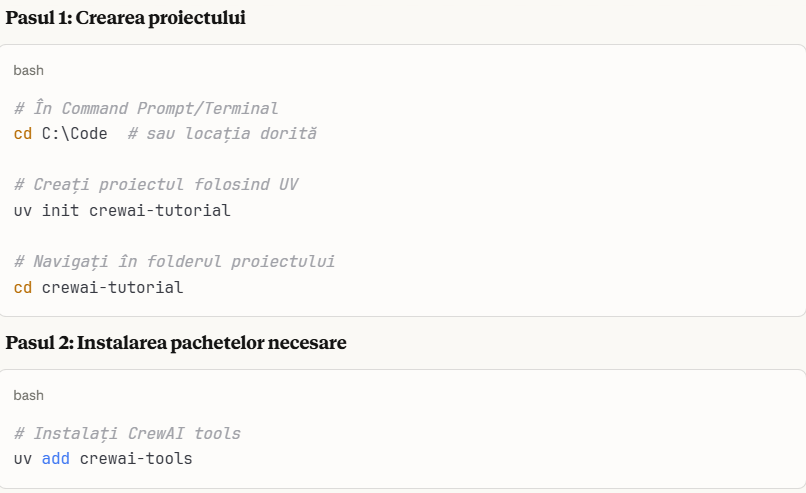Click the "Instalați CrewAI tools" comment line
Screen dimensions: 806x493
[127, 433]
